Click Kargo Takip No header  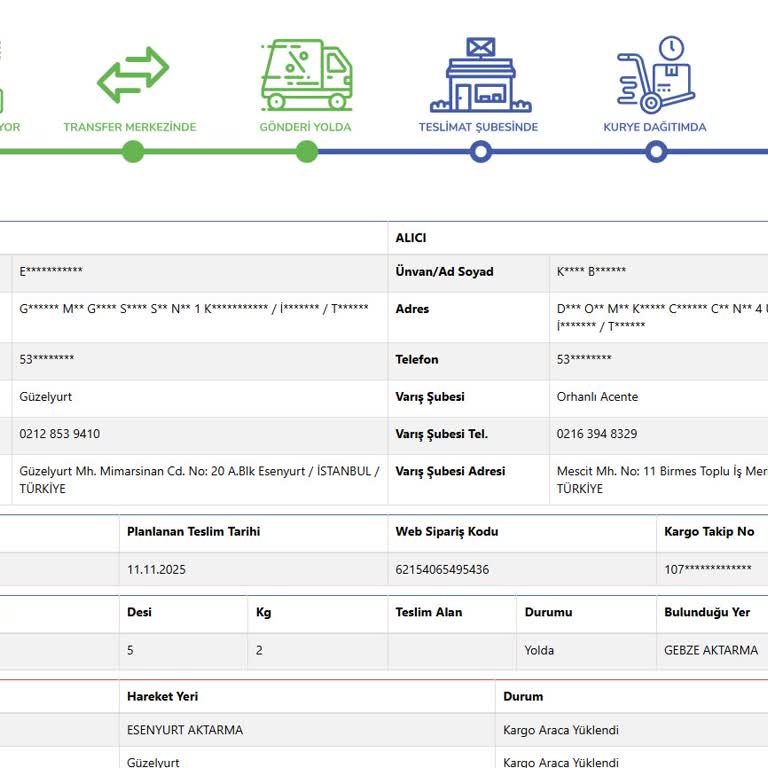(709, 532)
